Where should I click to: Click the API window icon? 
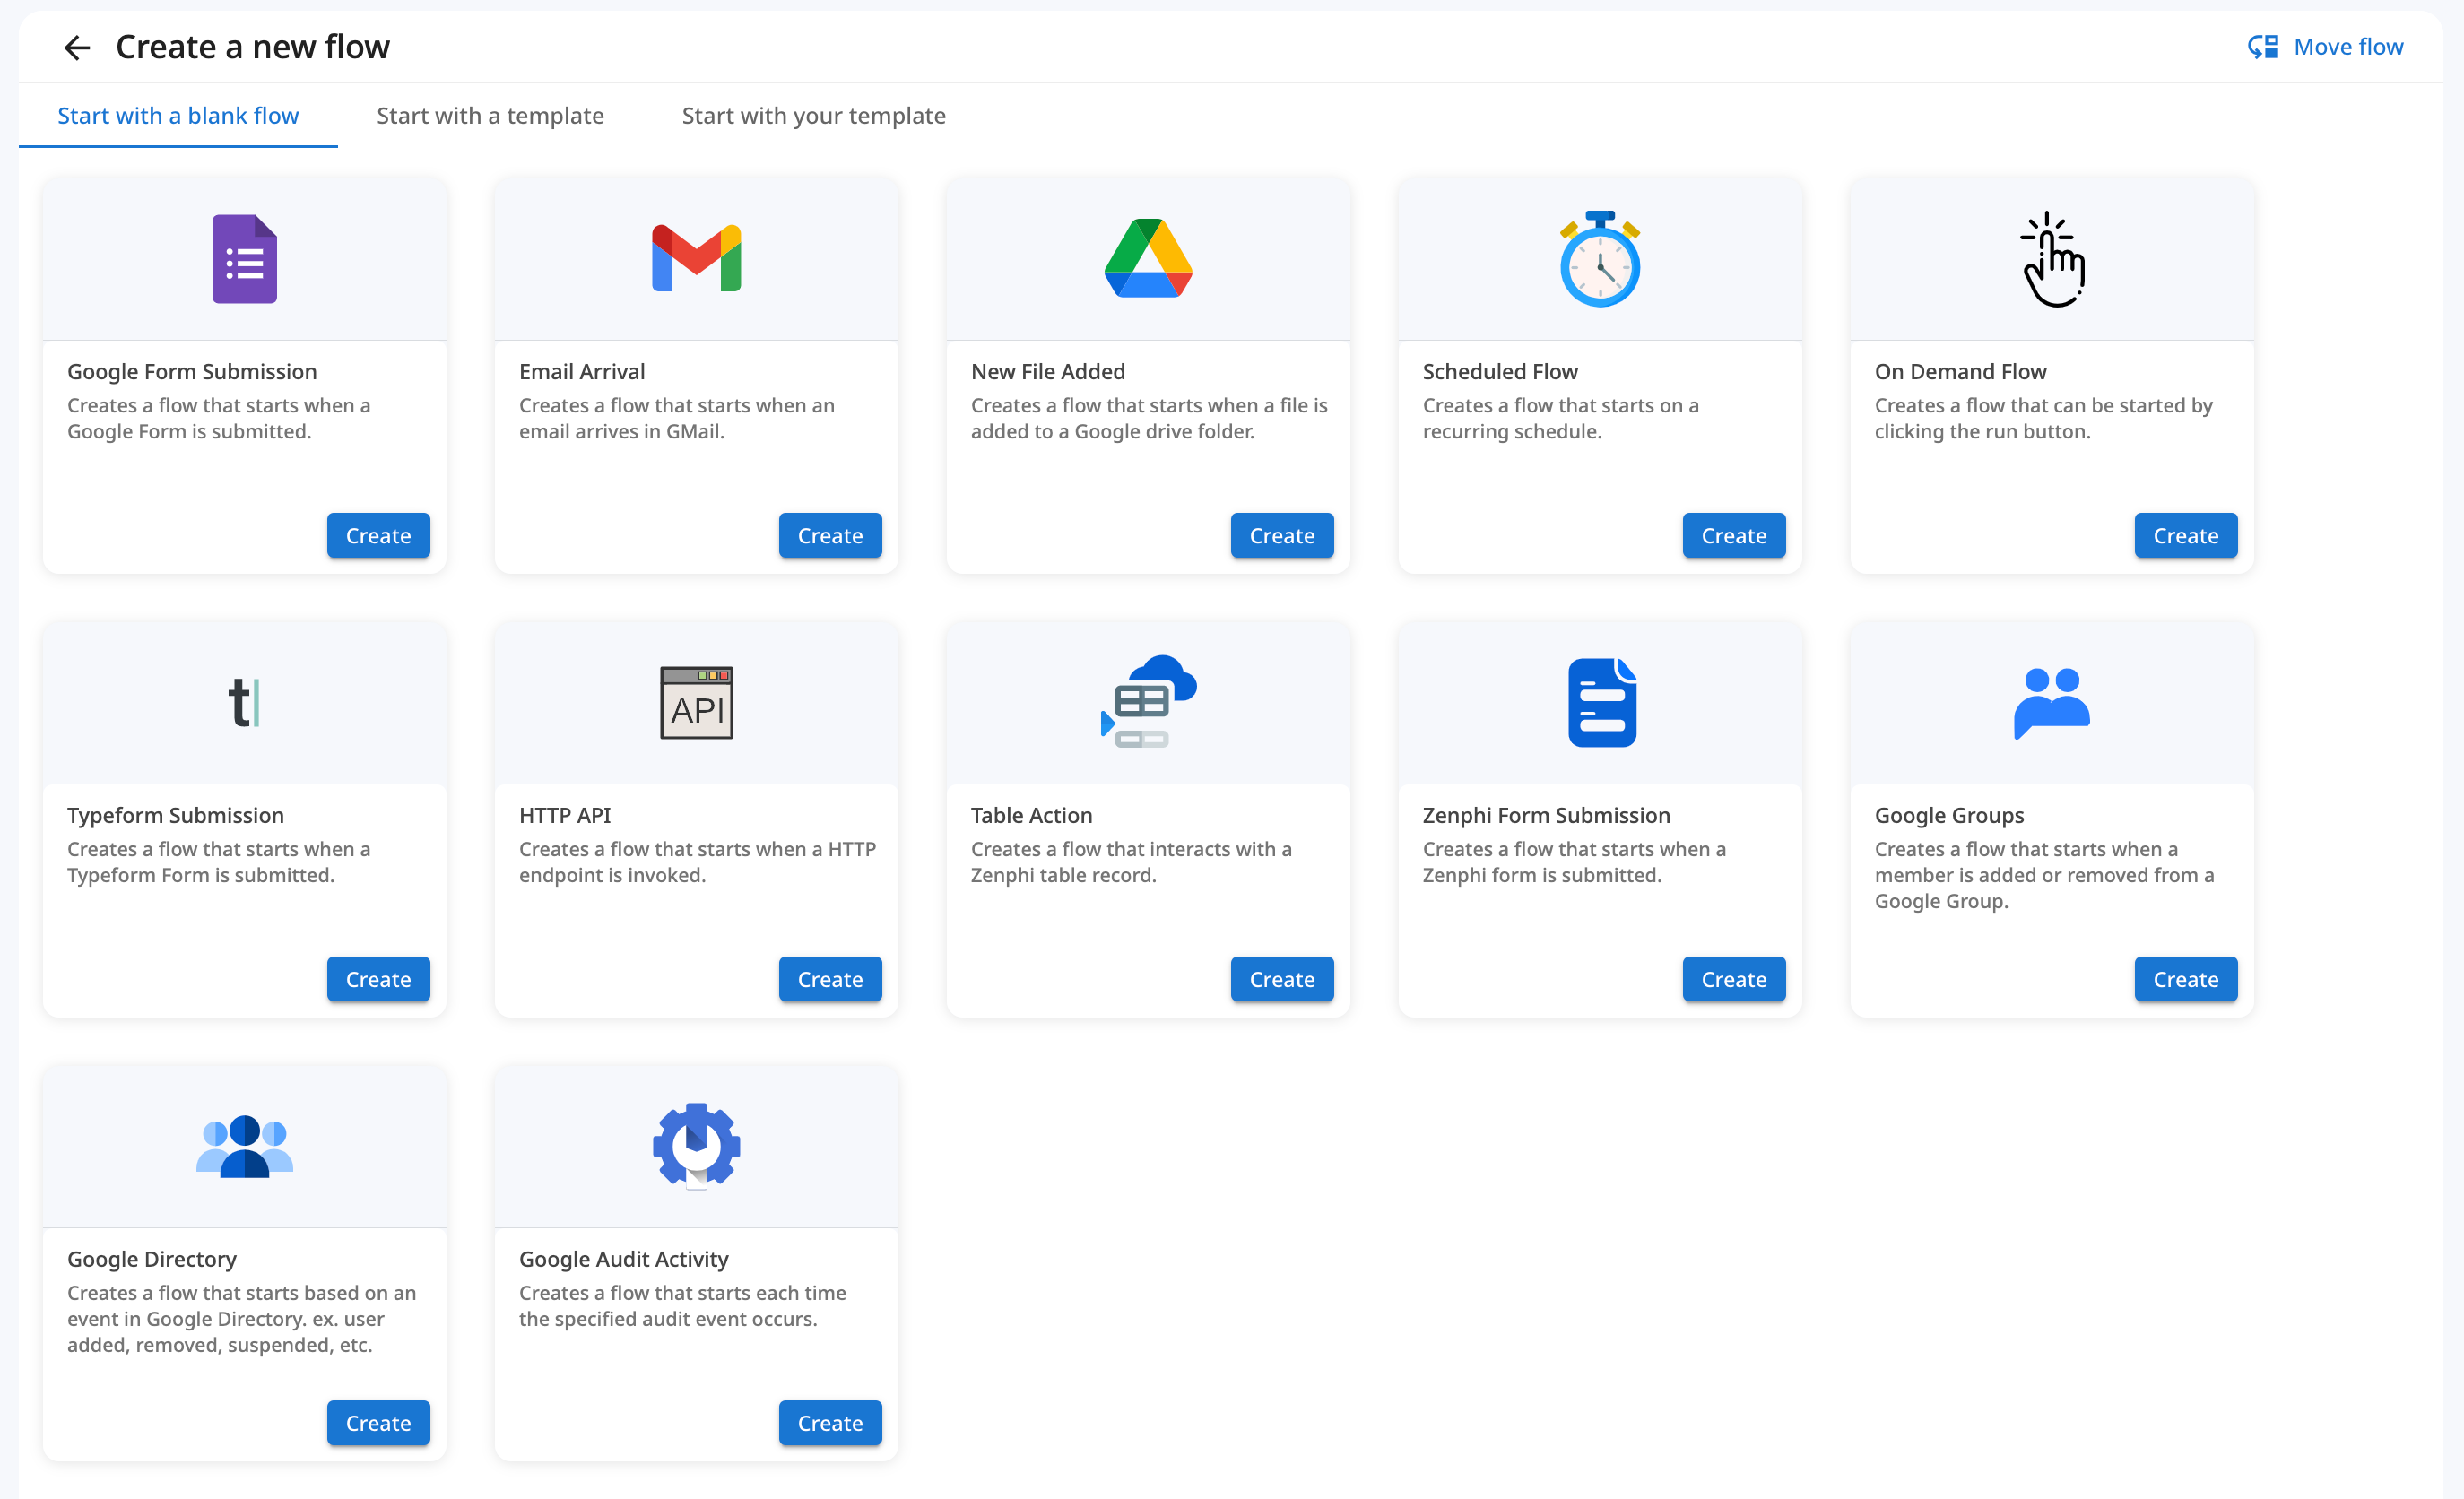[696, 703]
